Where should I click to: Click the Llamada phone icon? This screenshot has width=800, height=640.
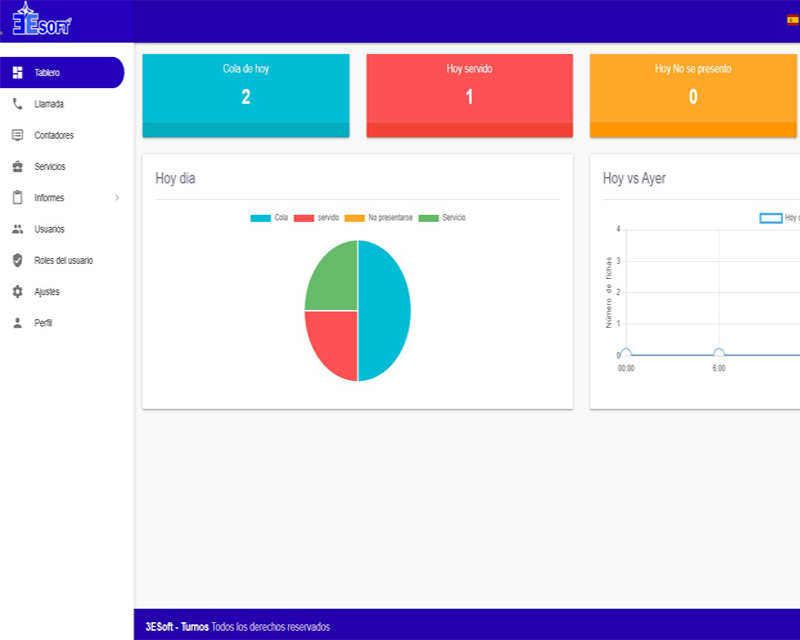pyautogui.click(x=17, y=104)
